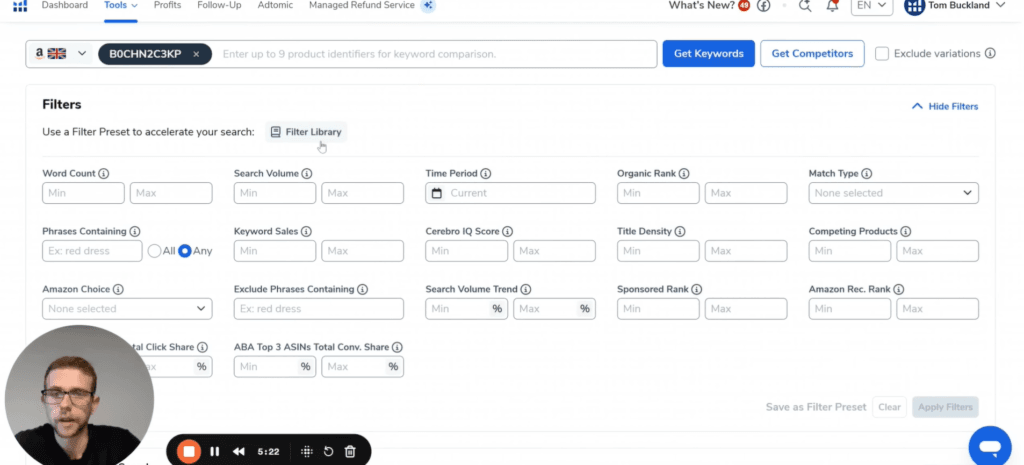Image resolution: width=1024 pixels, height=465 pixels.
Task: Click Save as Filter Preset
Action: pos(816,407)
